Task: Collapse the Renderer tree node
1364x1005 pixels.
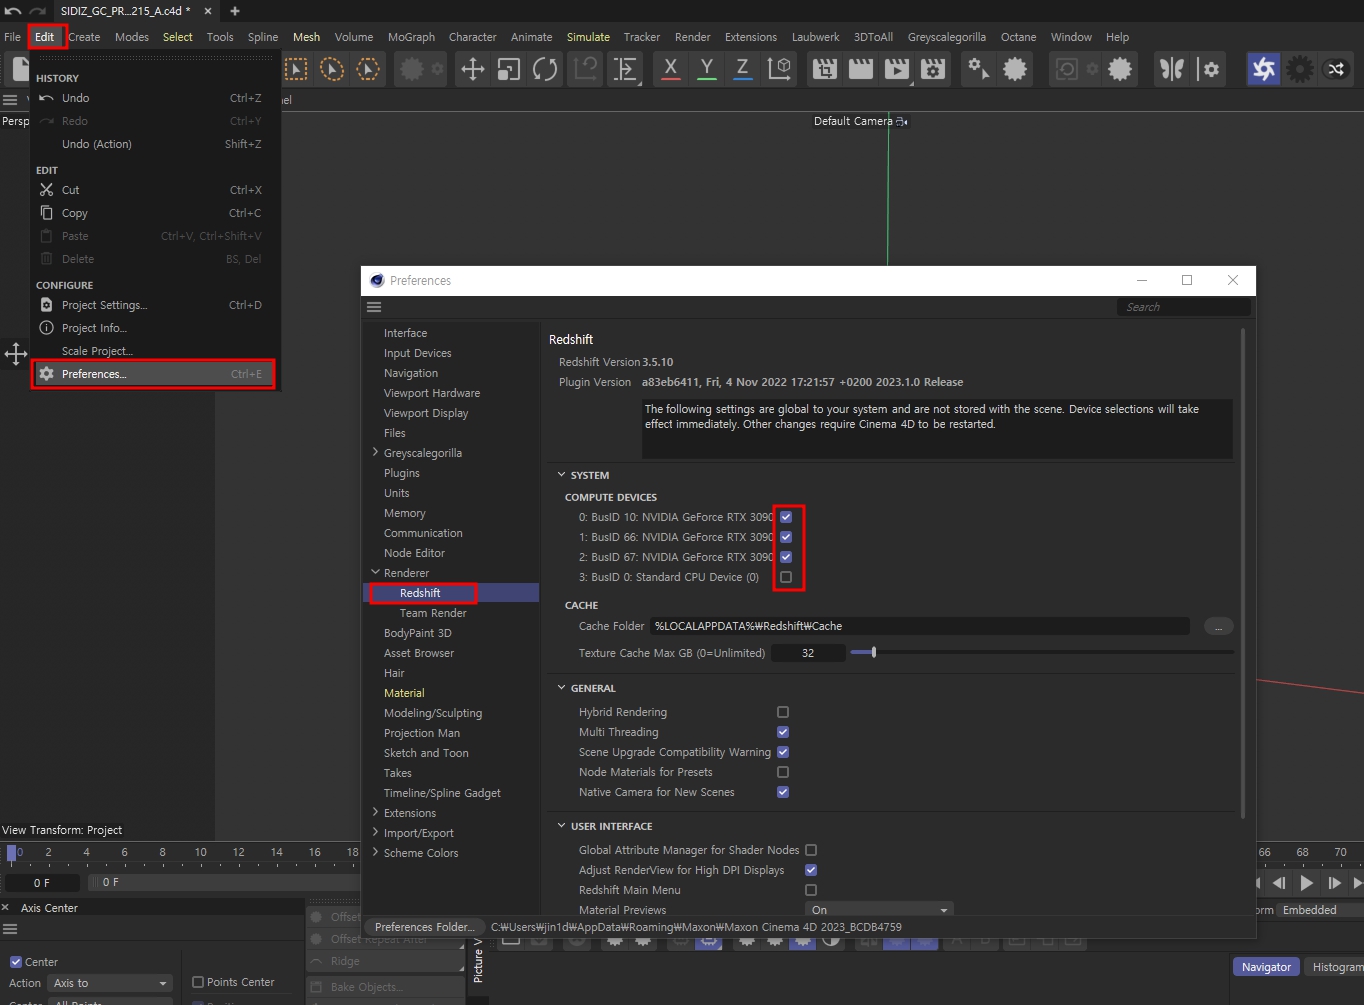Action: [375, 573]
